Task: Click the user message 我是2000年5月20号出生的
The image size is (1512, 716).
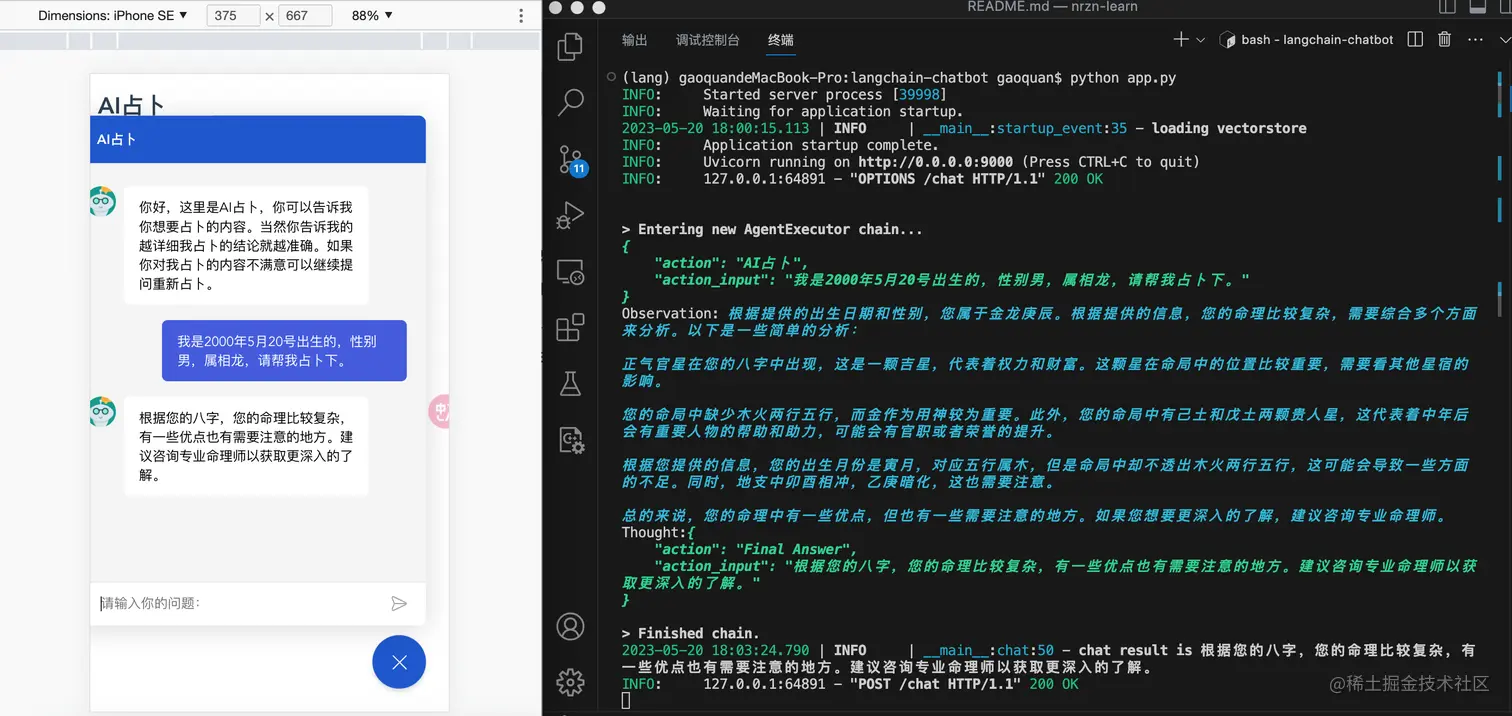Action: [284, 351]
